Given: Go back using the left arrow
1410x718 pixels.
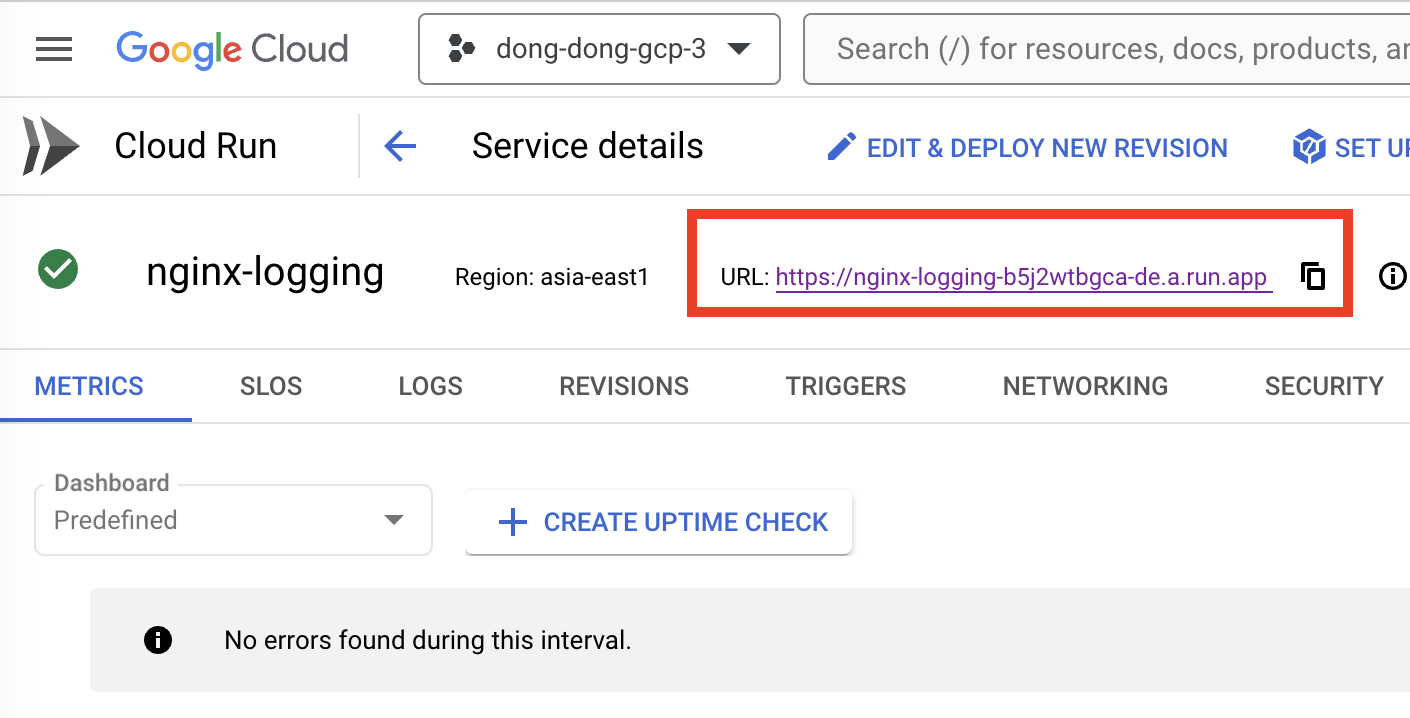Looking at the screenshot, I should (x=400, y=147).
